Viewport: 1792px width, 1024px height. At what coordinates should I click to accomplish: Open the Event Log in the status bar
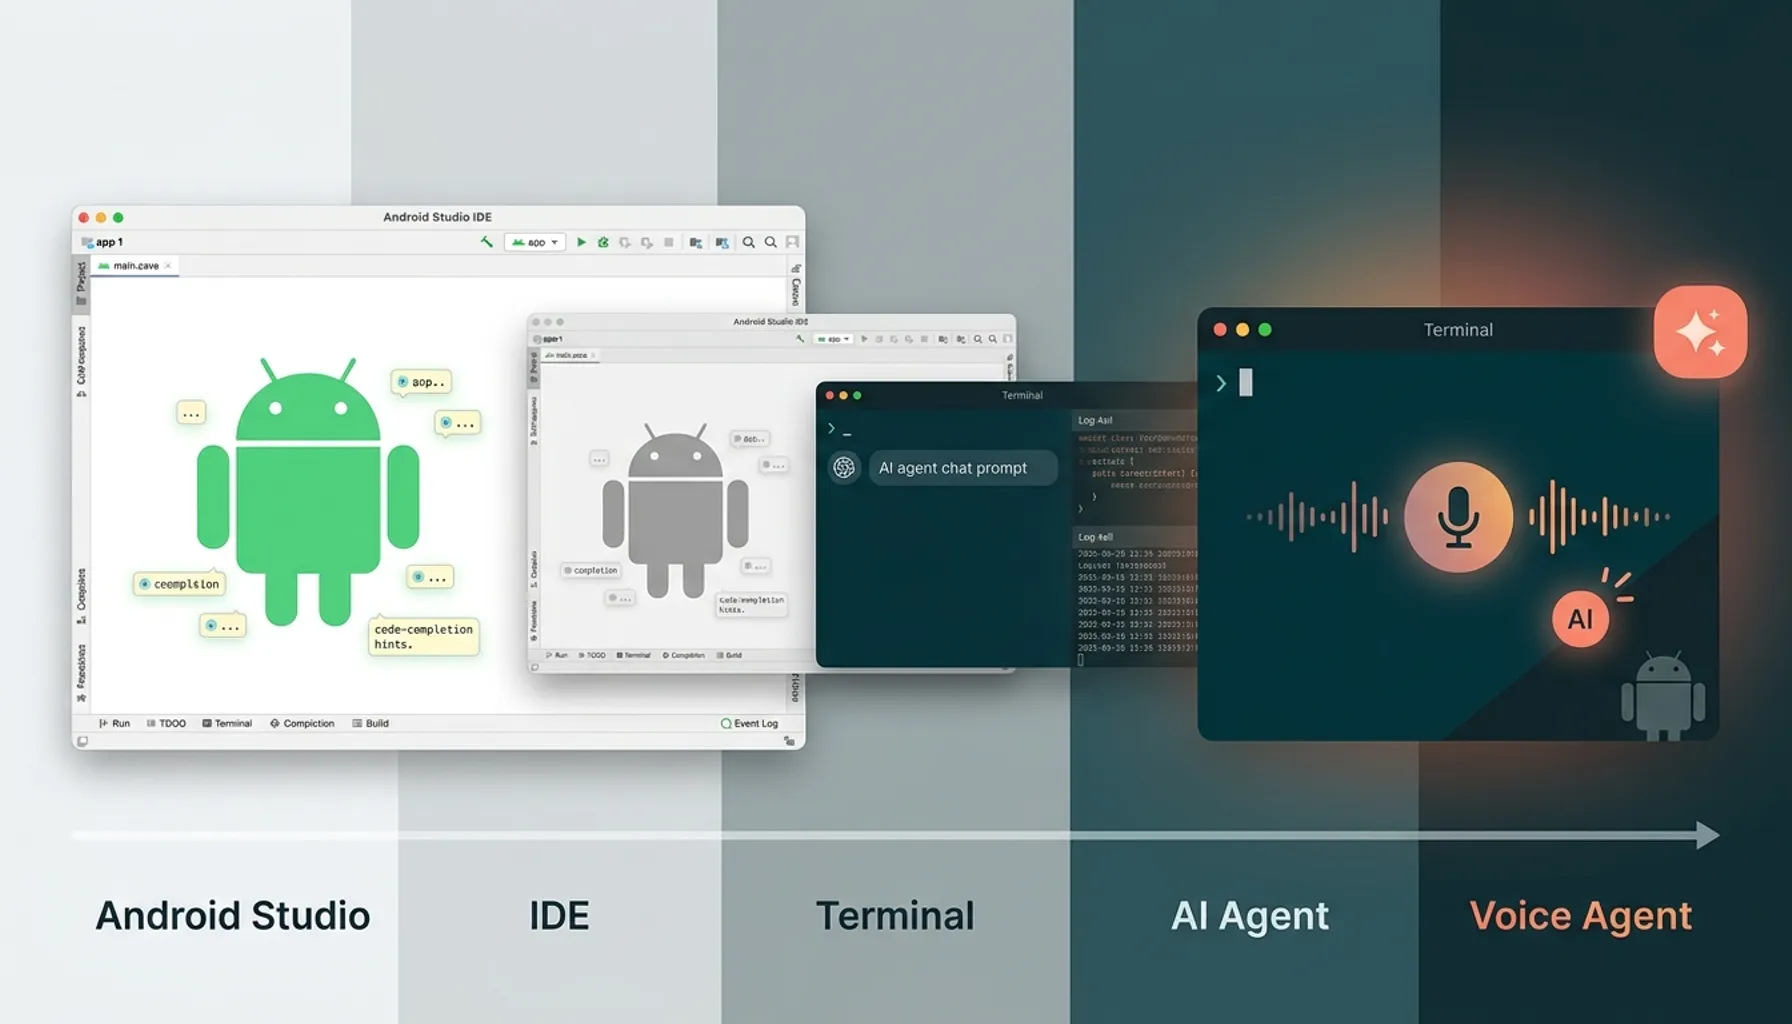[x=749, y=723]
